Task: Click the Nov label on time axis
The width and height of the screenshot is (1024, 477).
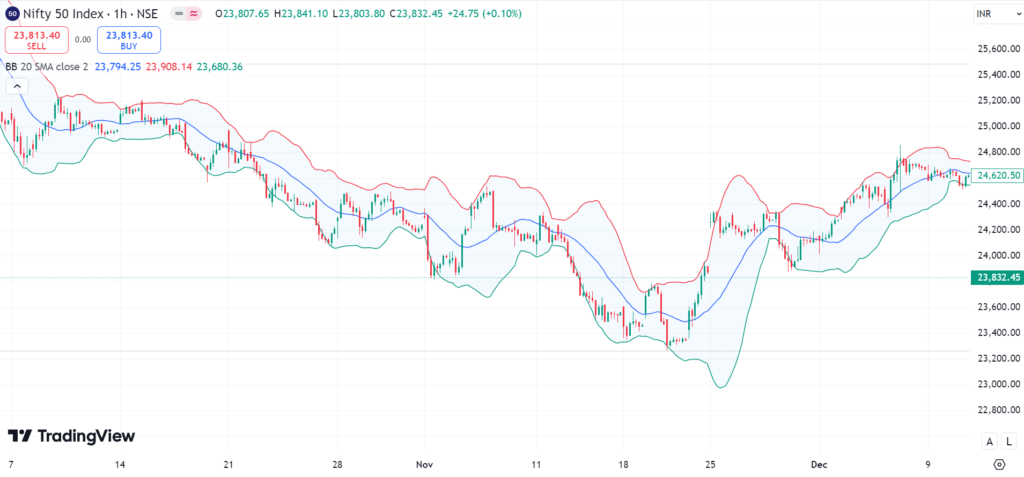Action: pos(424,465)
